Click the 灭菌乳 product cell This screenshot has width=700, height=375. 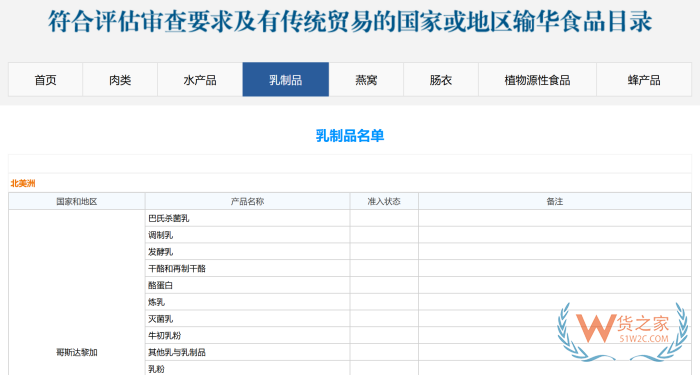tap(247, 319)
